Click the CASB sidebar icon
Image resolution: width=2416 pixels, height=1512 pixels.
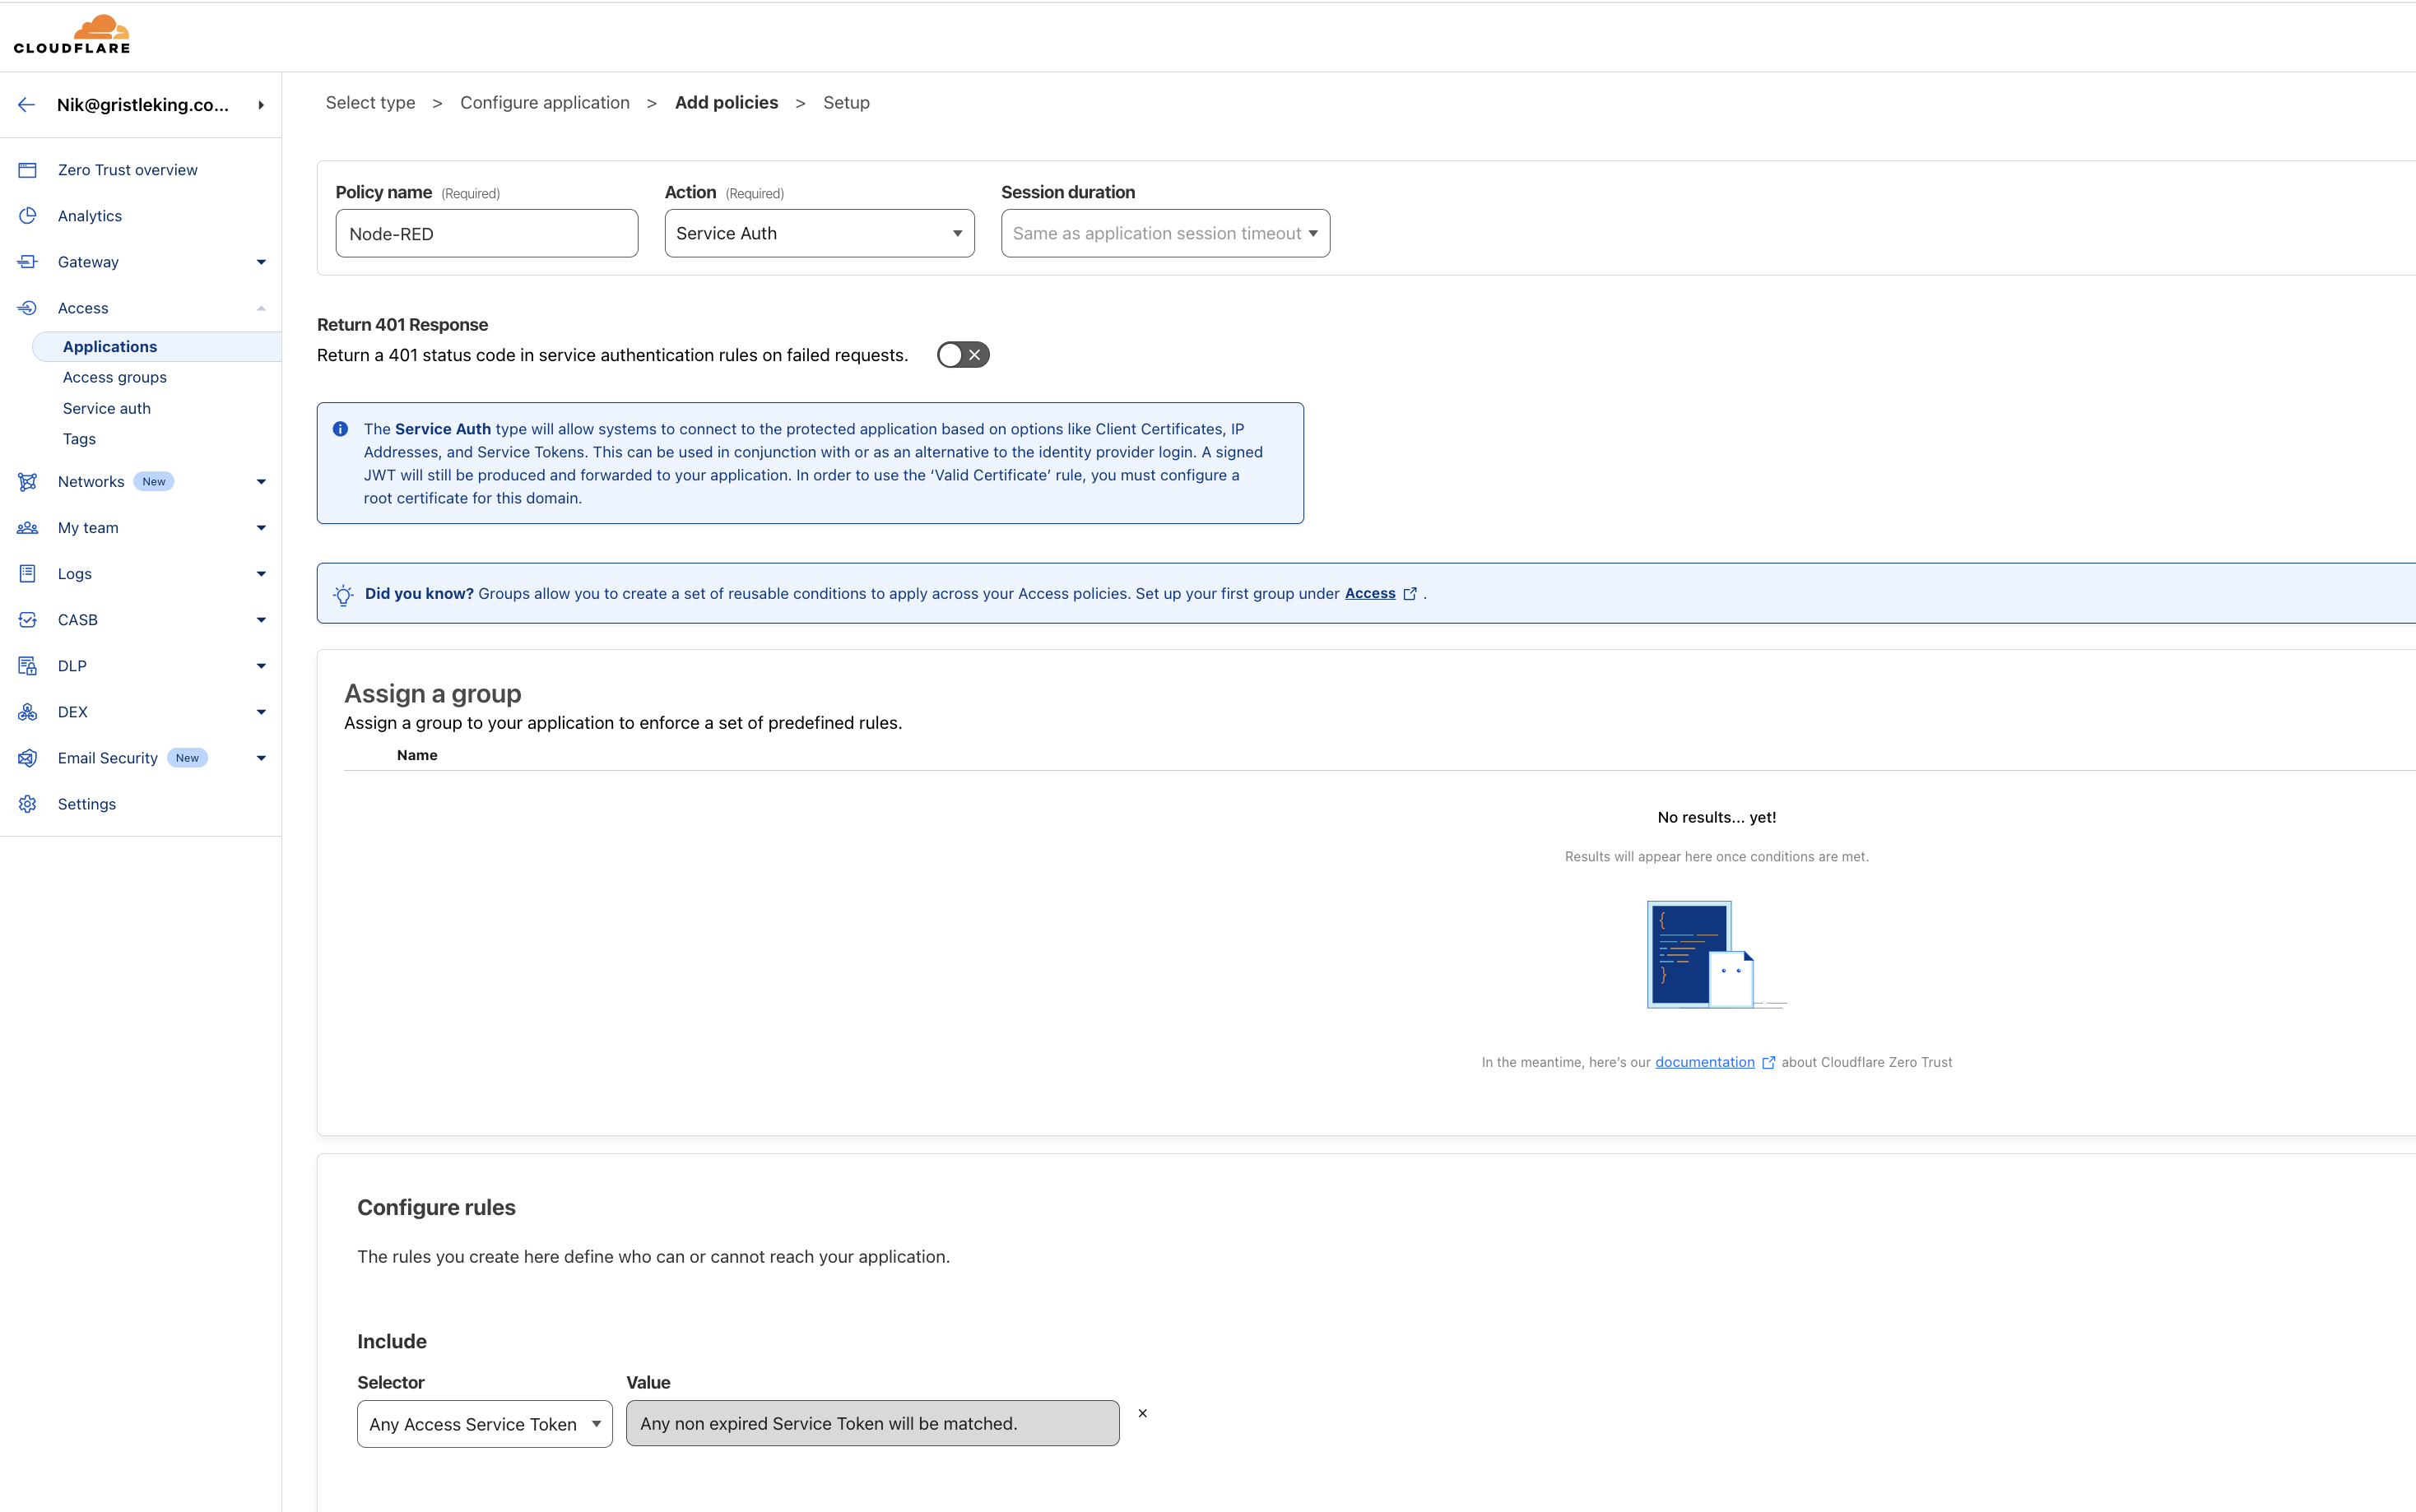[27, 620]
